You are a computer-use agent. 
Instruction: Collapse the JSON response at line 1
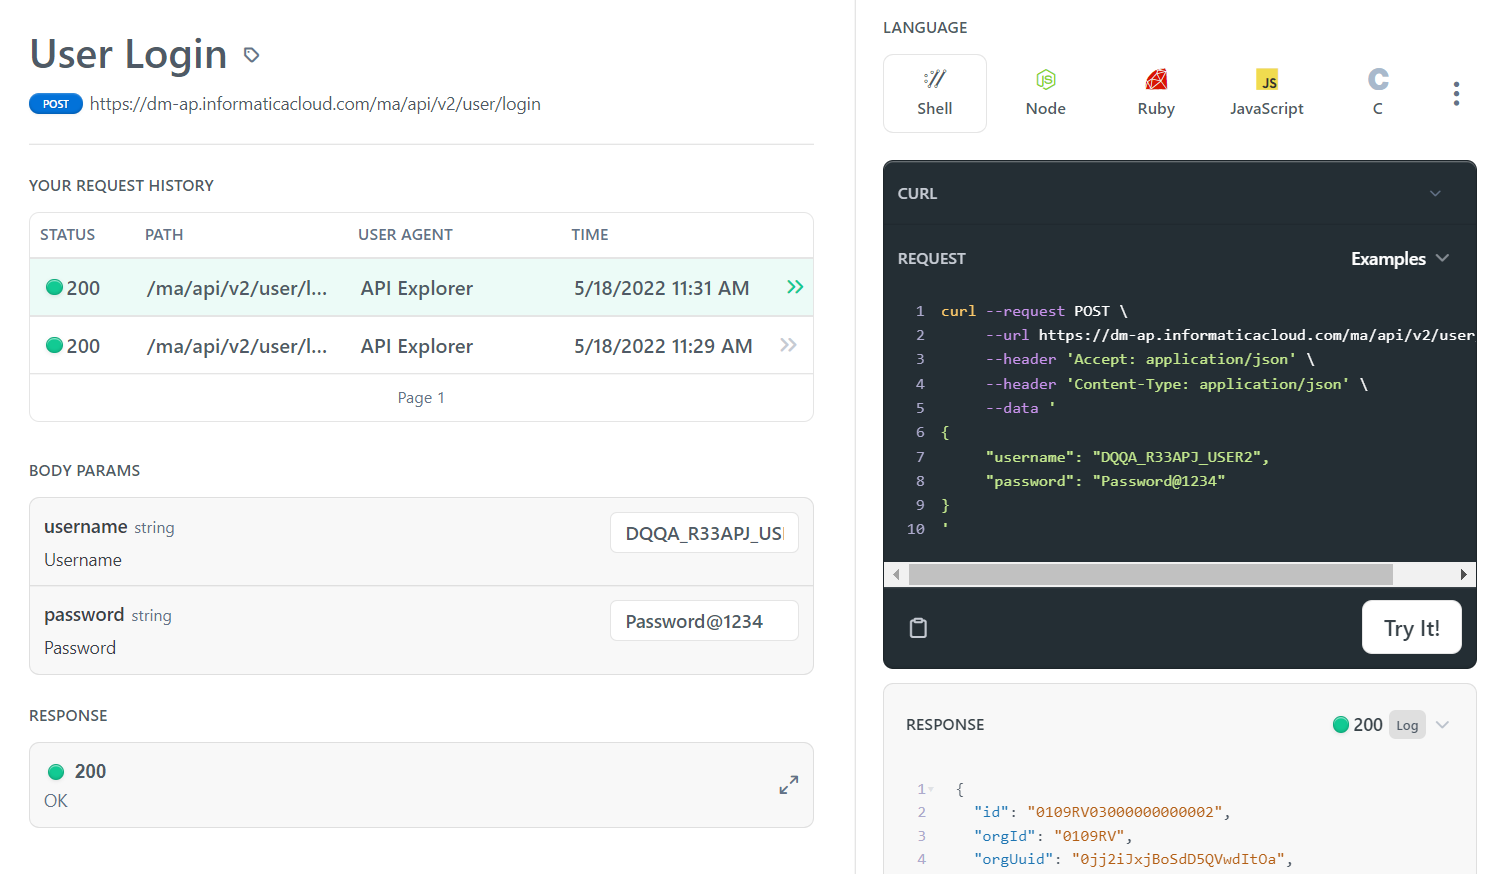click(x=931, y=790)
